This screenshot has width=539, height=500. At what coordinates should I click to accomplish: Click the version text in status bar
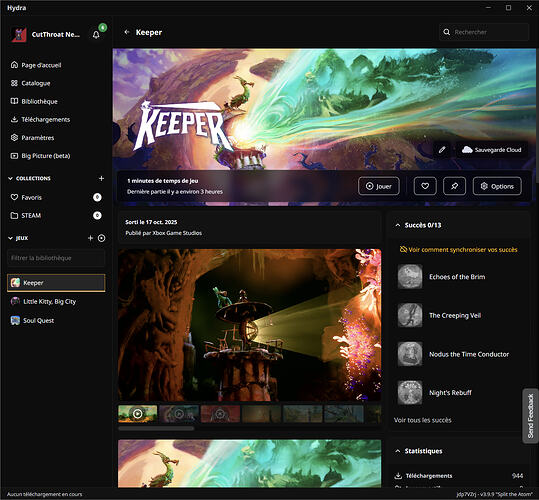494,494
